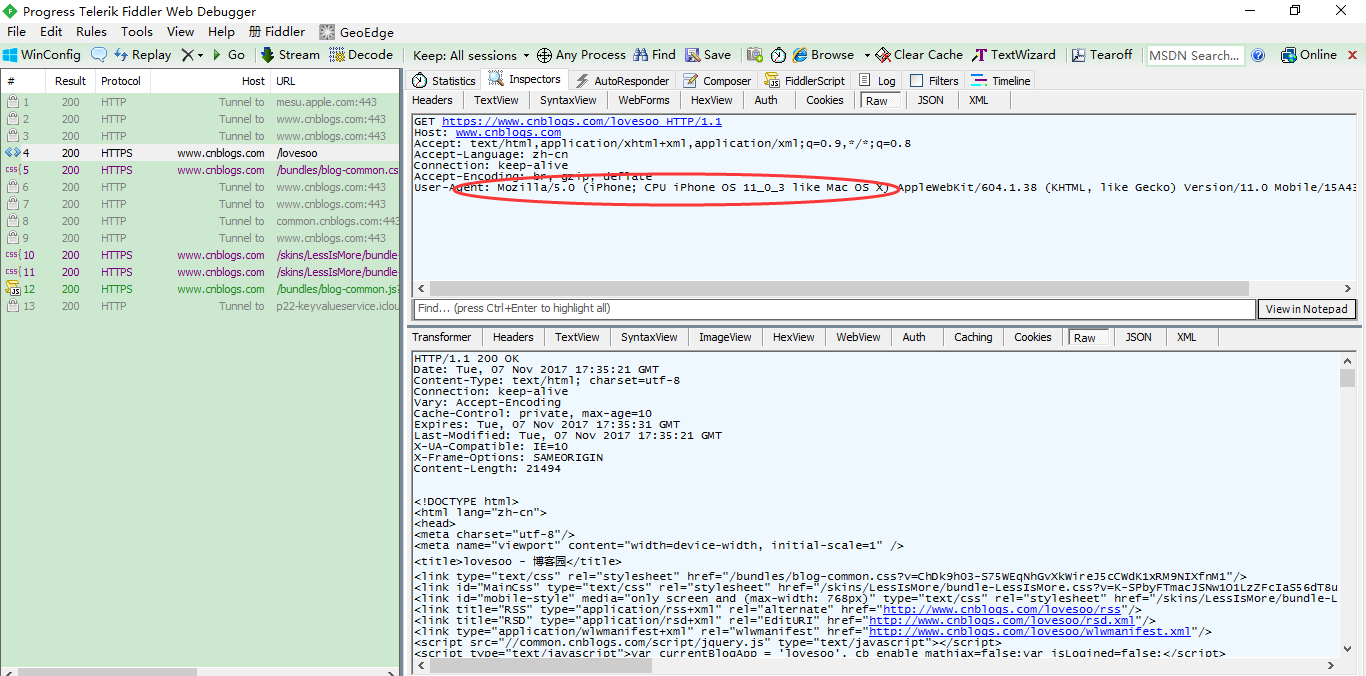
Task: Click the View in Notepad button
Action: coord(1306,309)
